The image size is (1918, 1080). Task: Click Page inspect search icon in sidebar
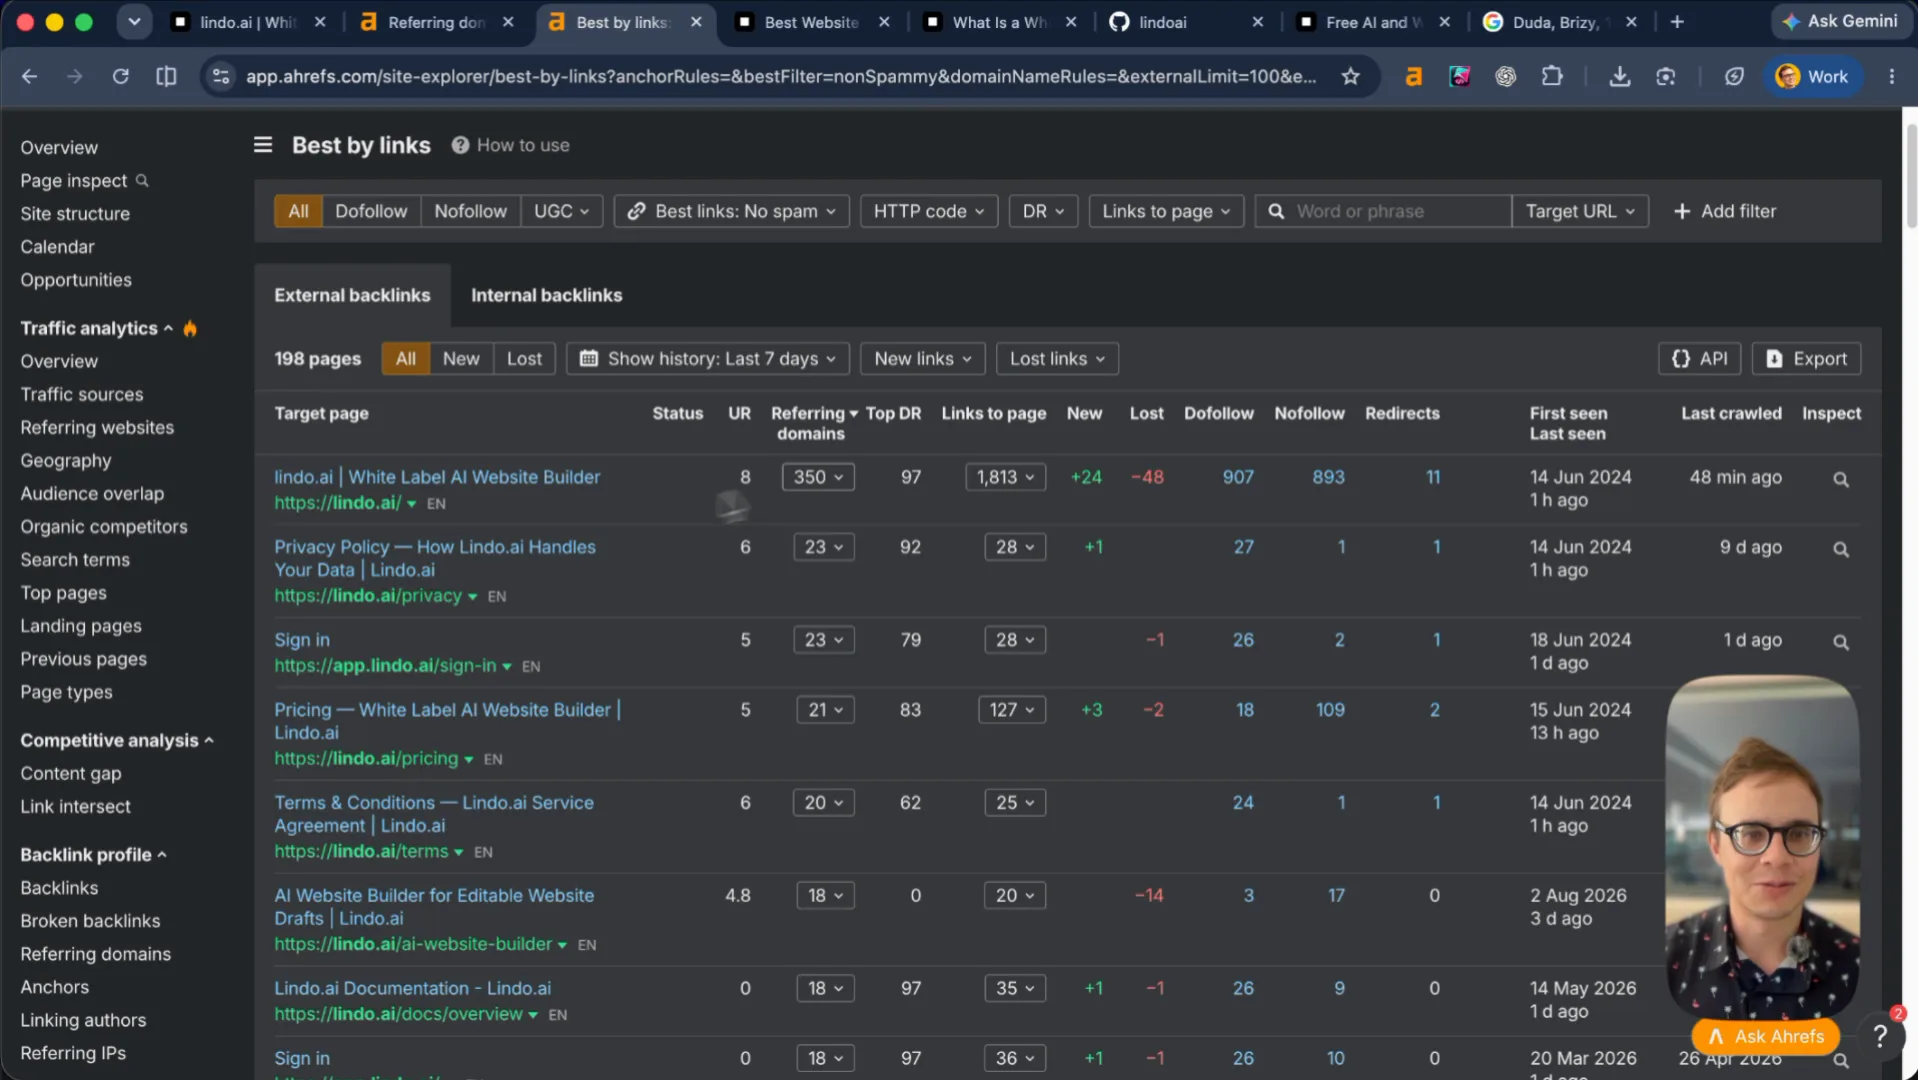142,181
